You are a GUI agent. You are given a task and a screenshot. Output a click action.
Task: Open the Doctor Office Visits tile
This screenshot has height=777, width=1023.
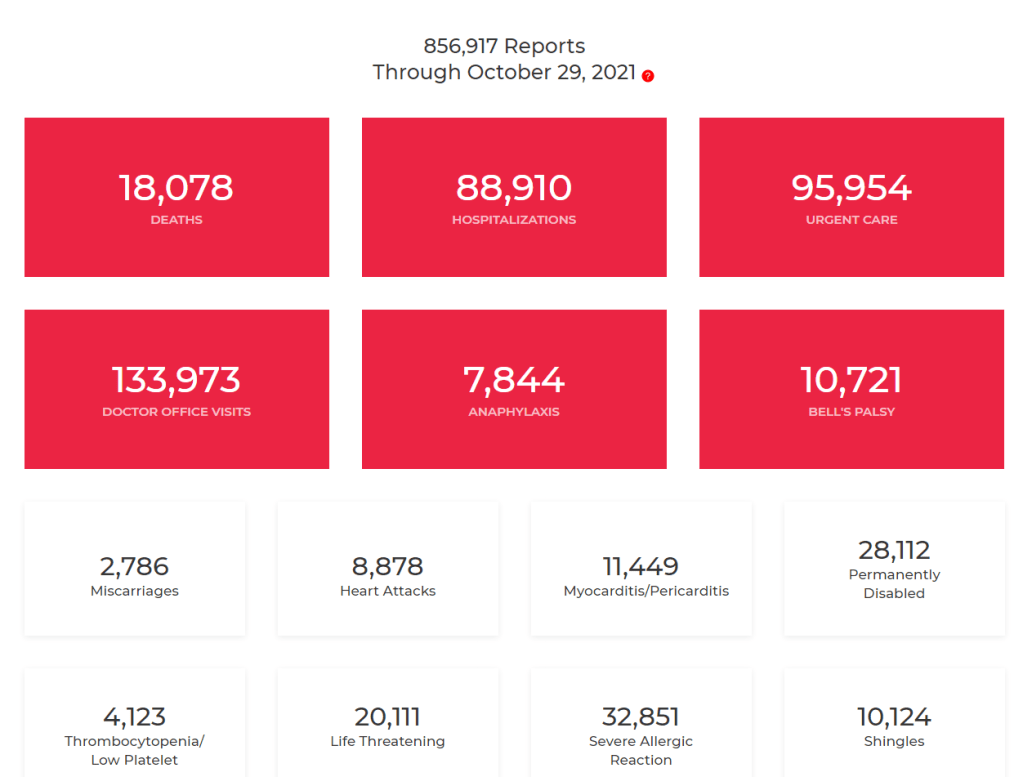(176, 389)
